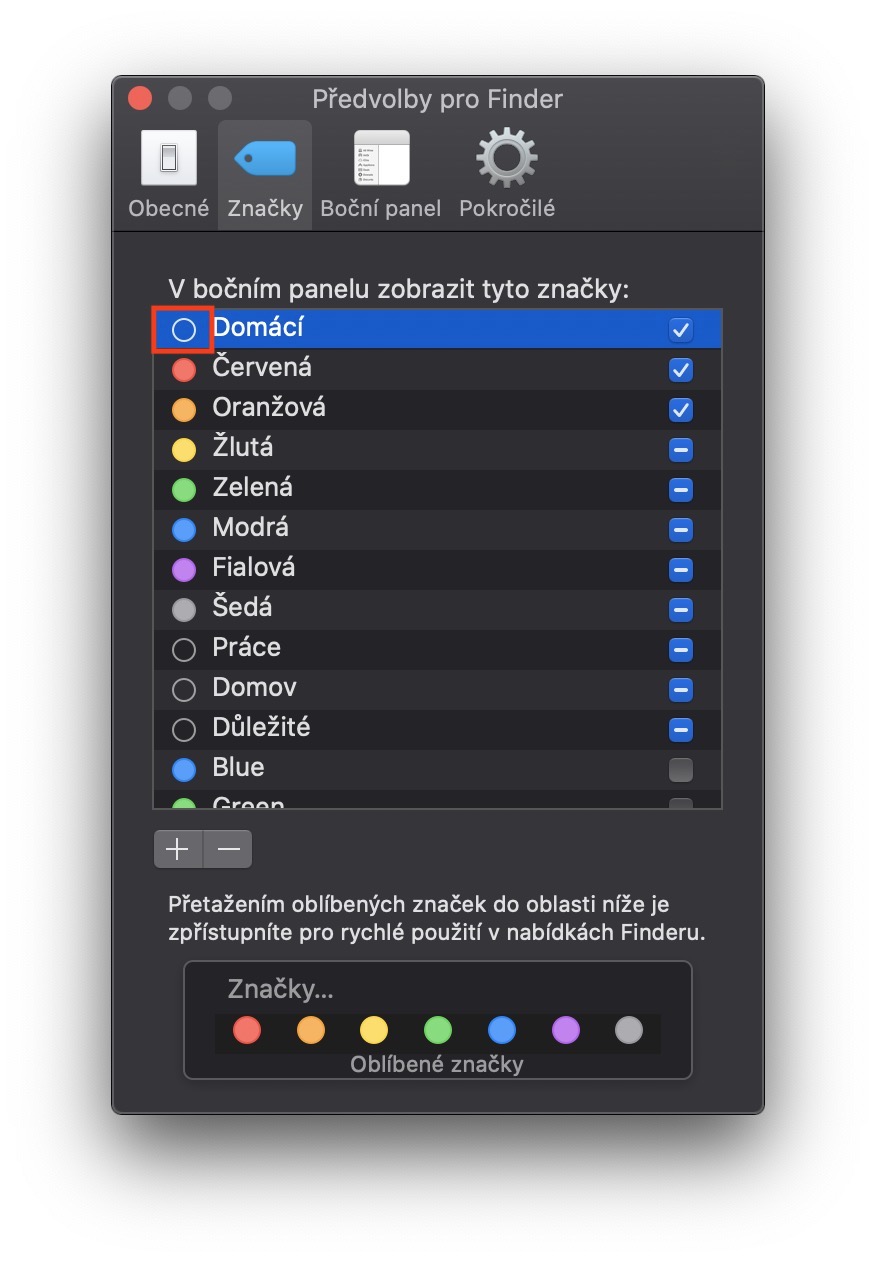Viewport: 876px width, 1262px height.
Task: Toggle the Důležité tag checkbox
Action: pos(681,730)
